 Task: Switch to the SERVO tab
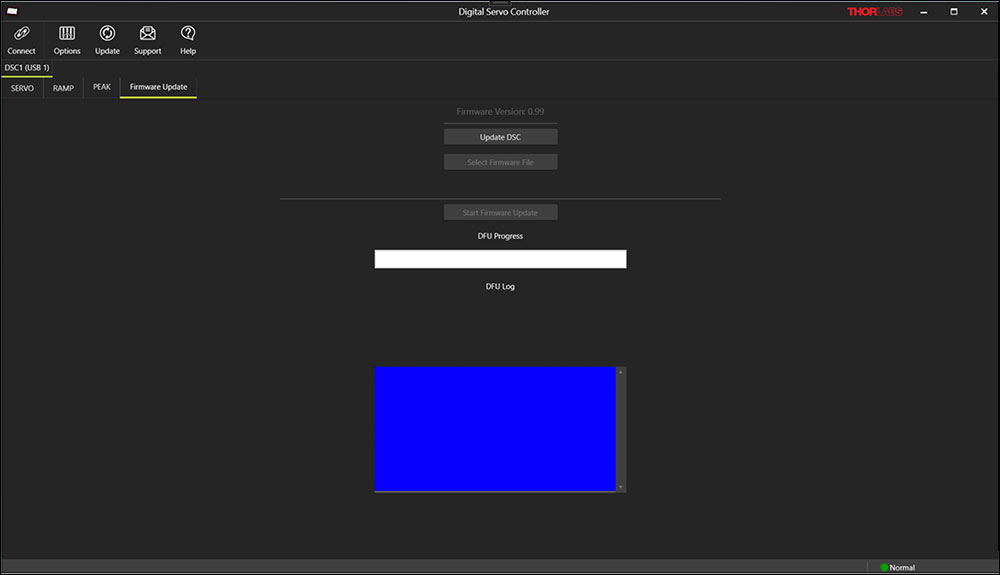pyautogui.click(x=22, y=88)
